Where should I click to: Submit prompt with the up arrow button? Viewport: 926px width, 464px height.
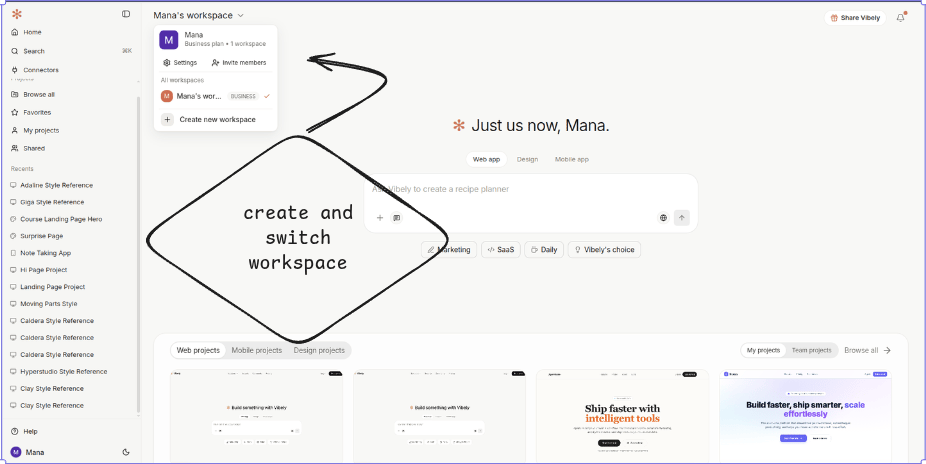[x=682, y=218]
